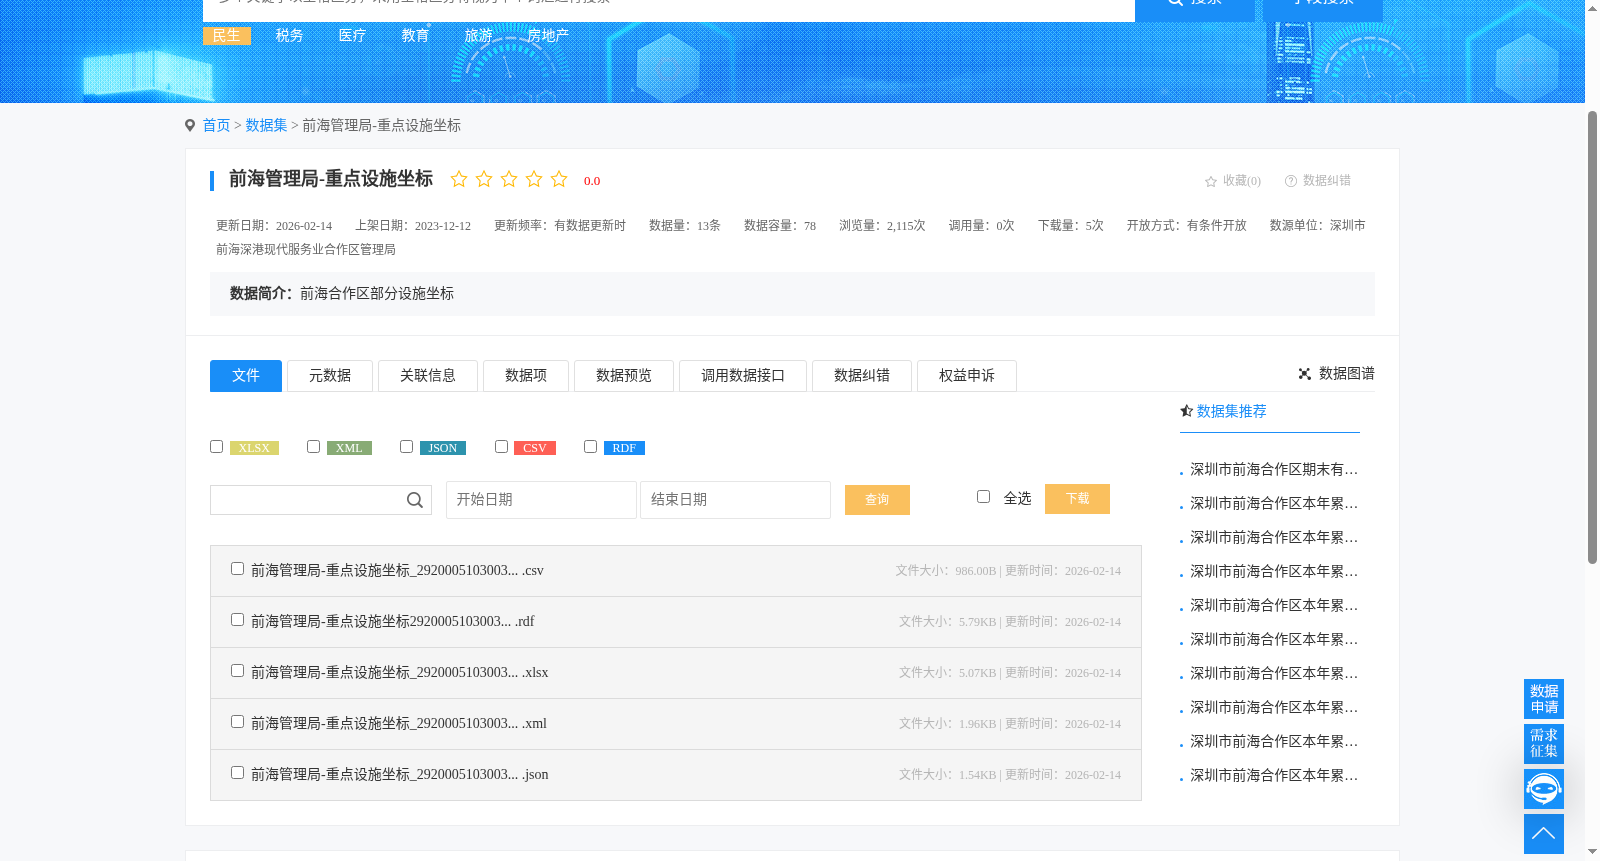This screenshot has width=1600, height=861.
Task: Select the 教育 category in the banner
Action: pyautogui.click(x=415, y=36)
